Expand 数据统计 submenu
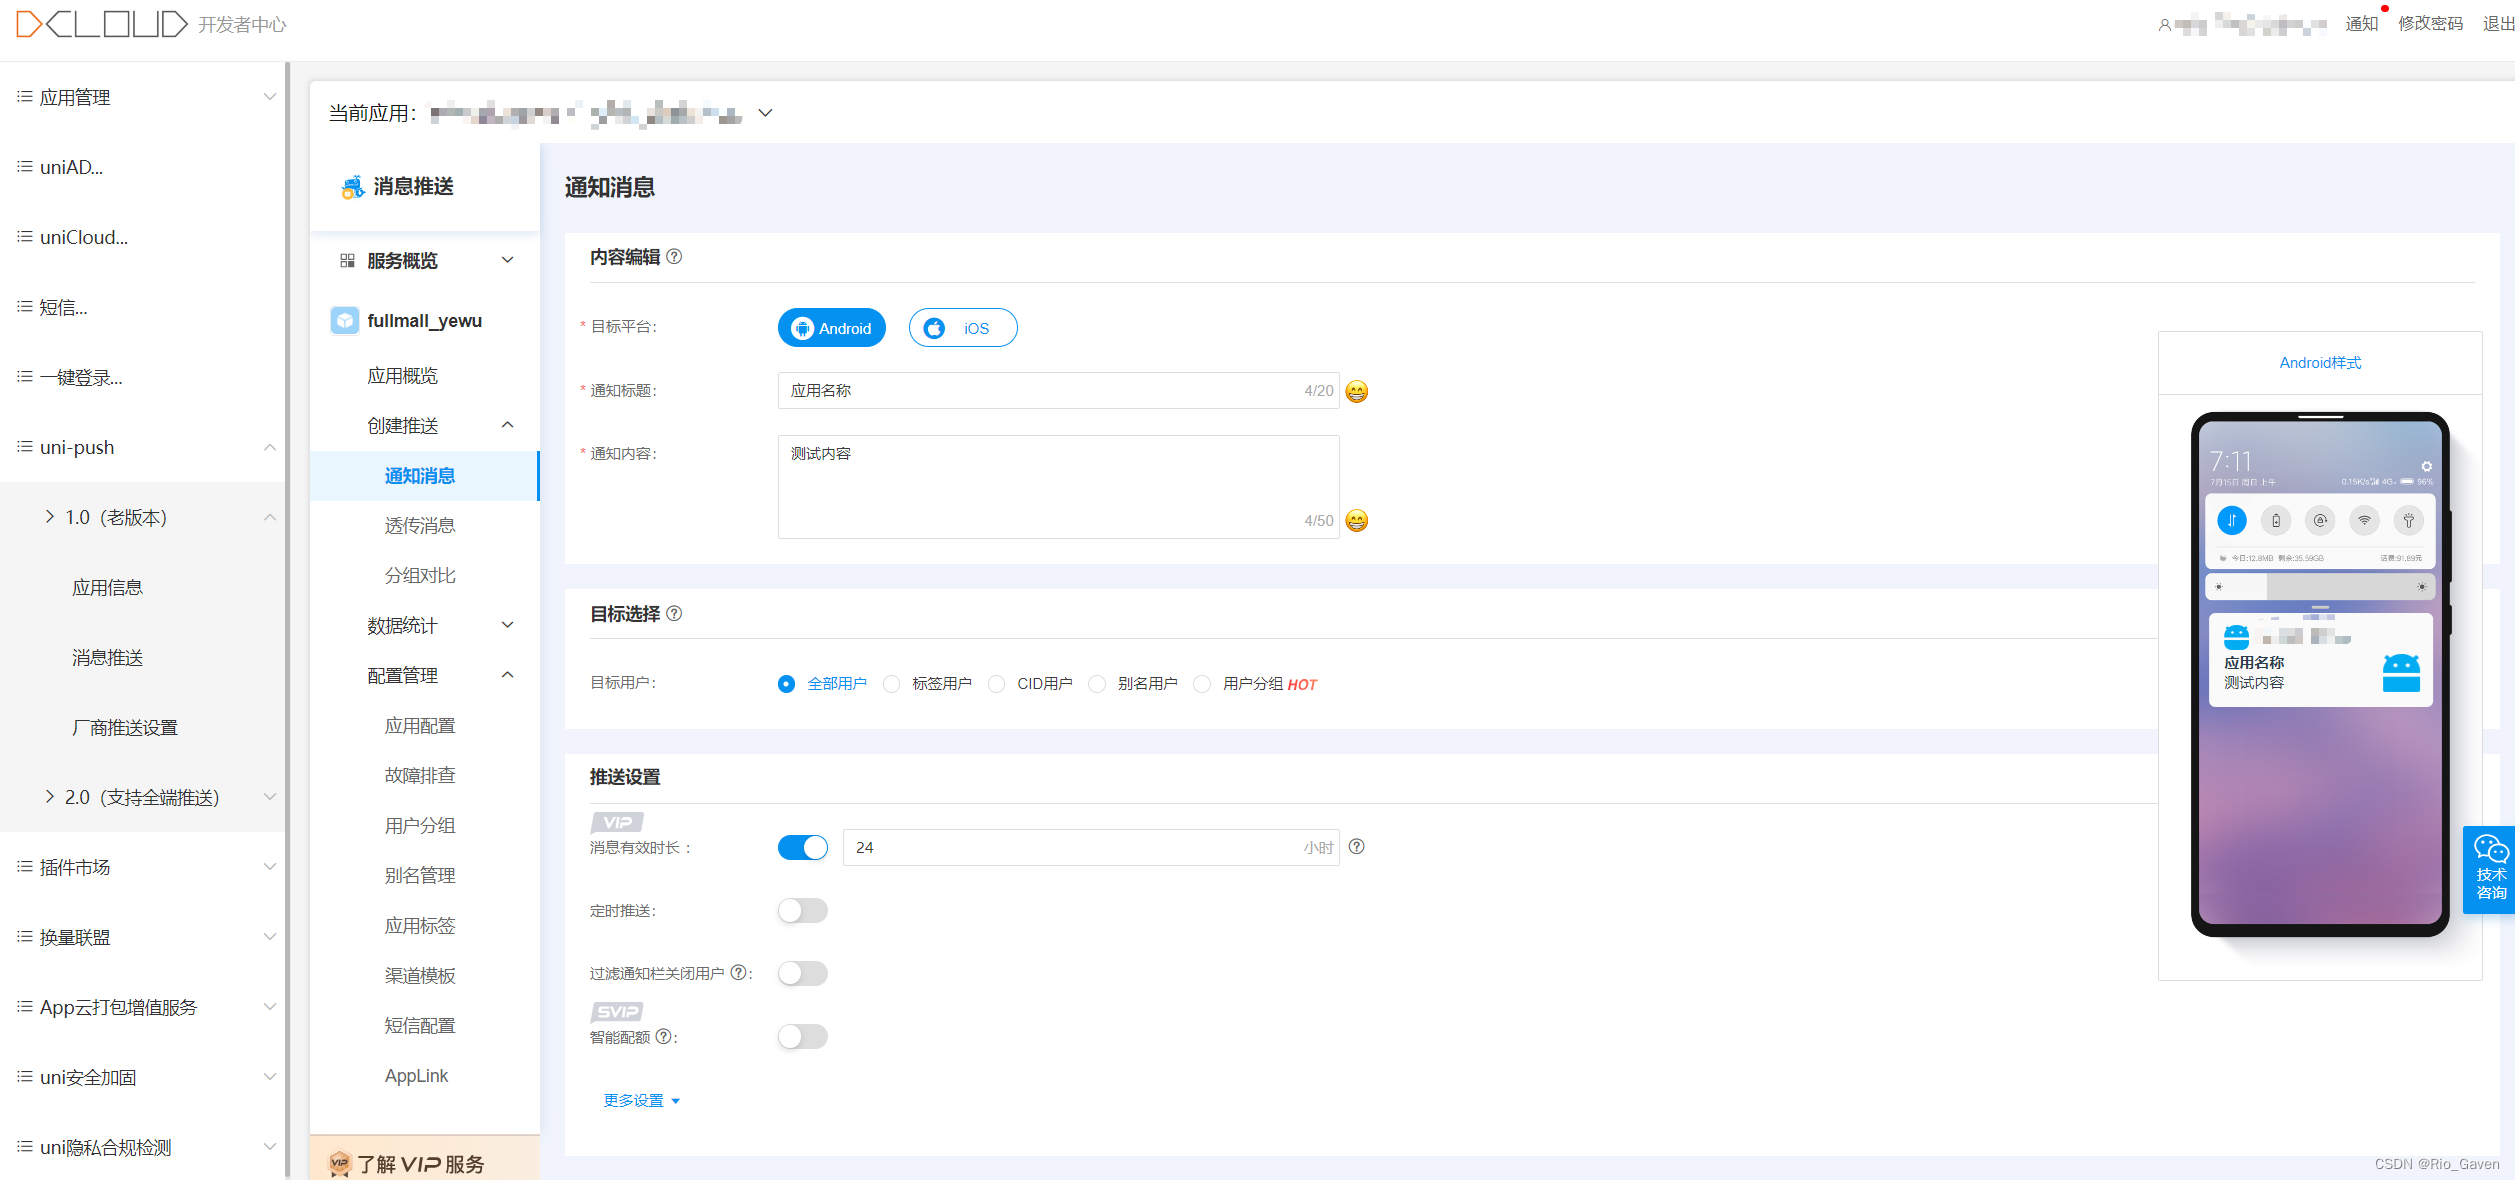The image size is (2515, 1180). pos(507,625)
